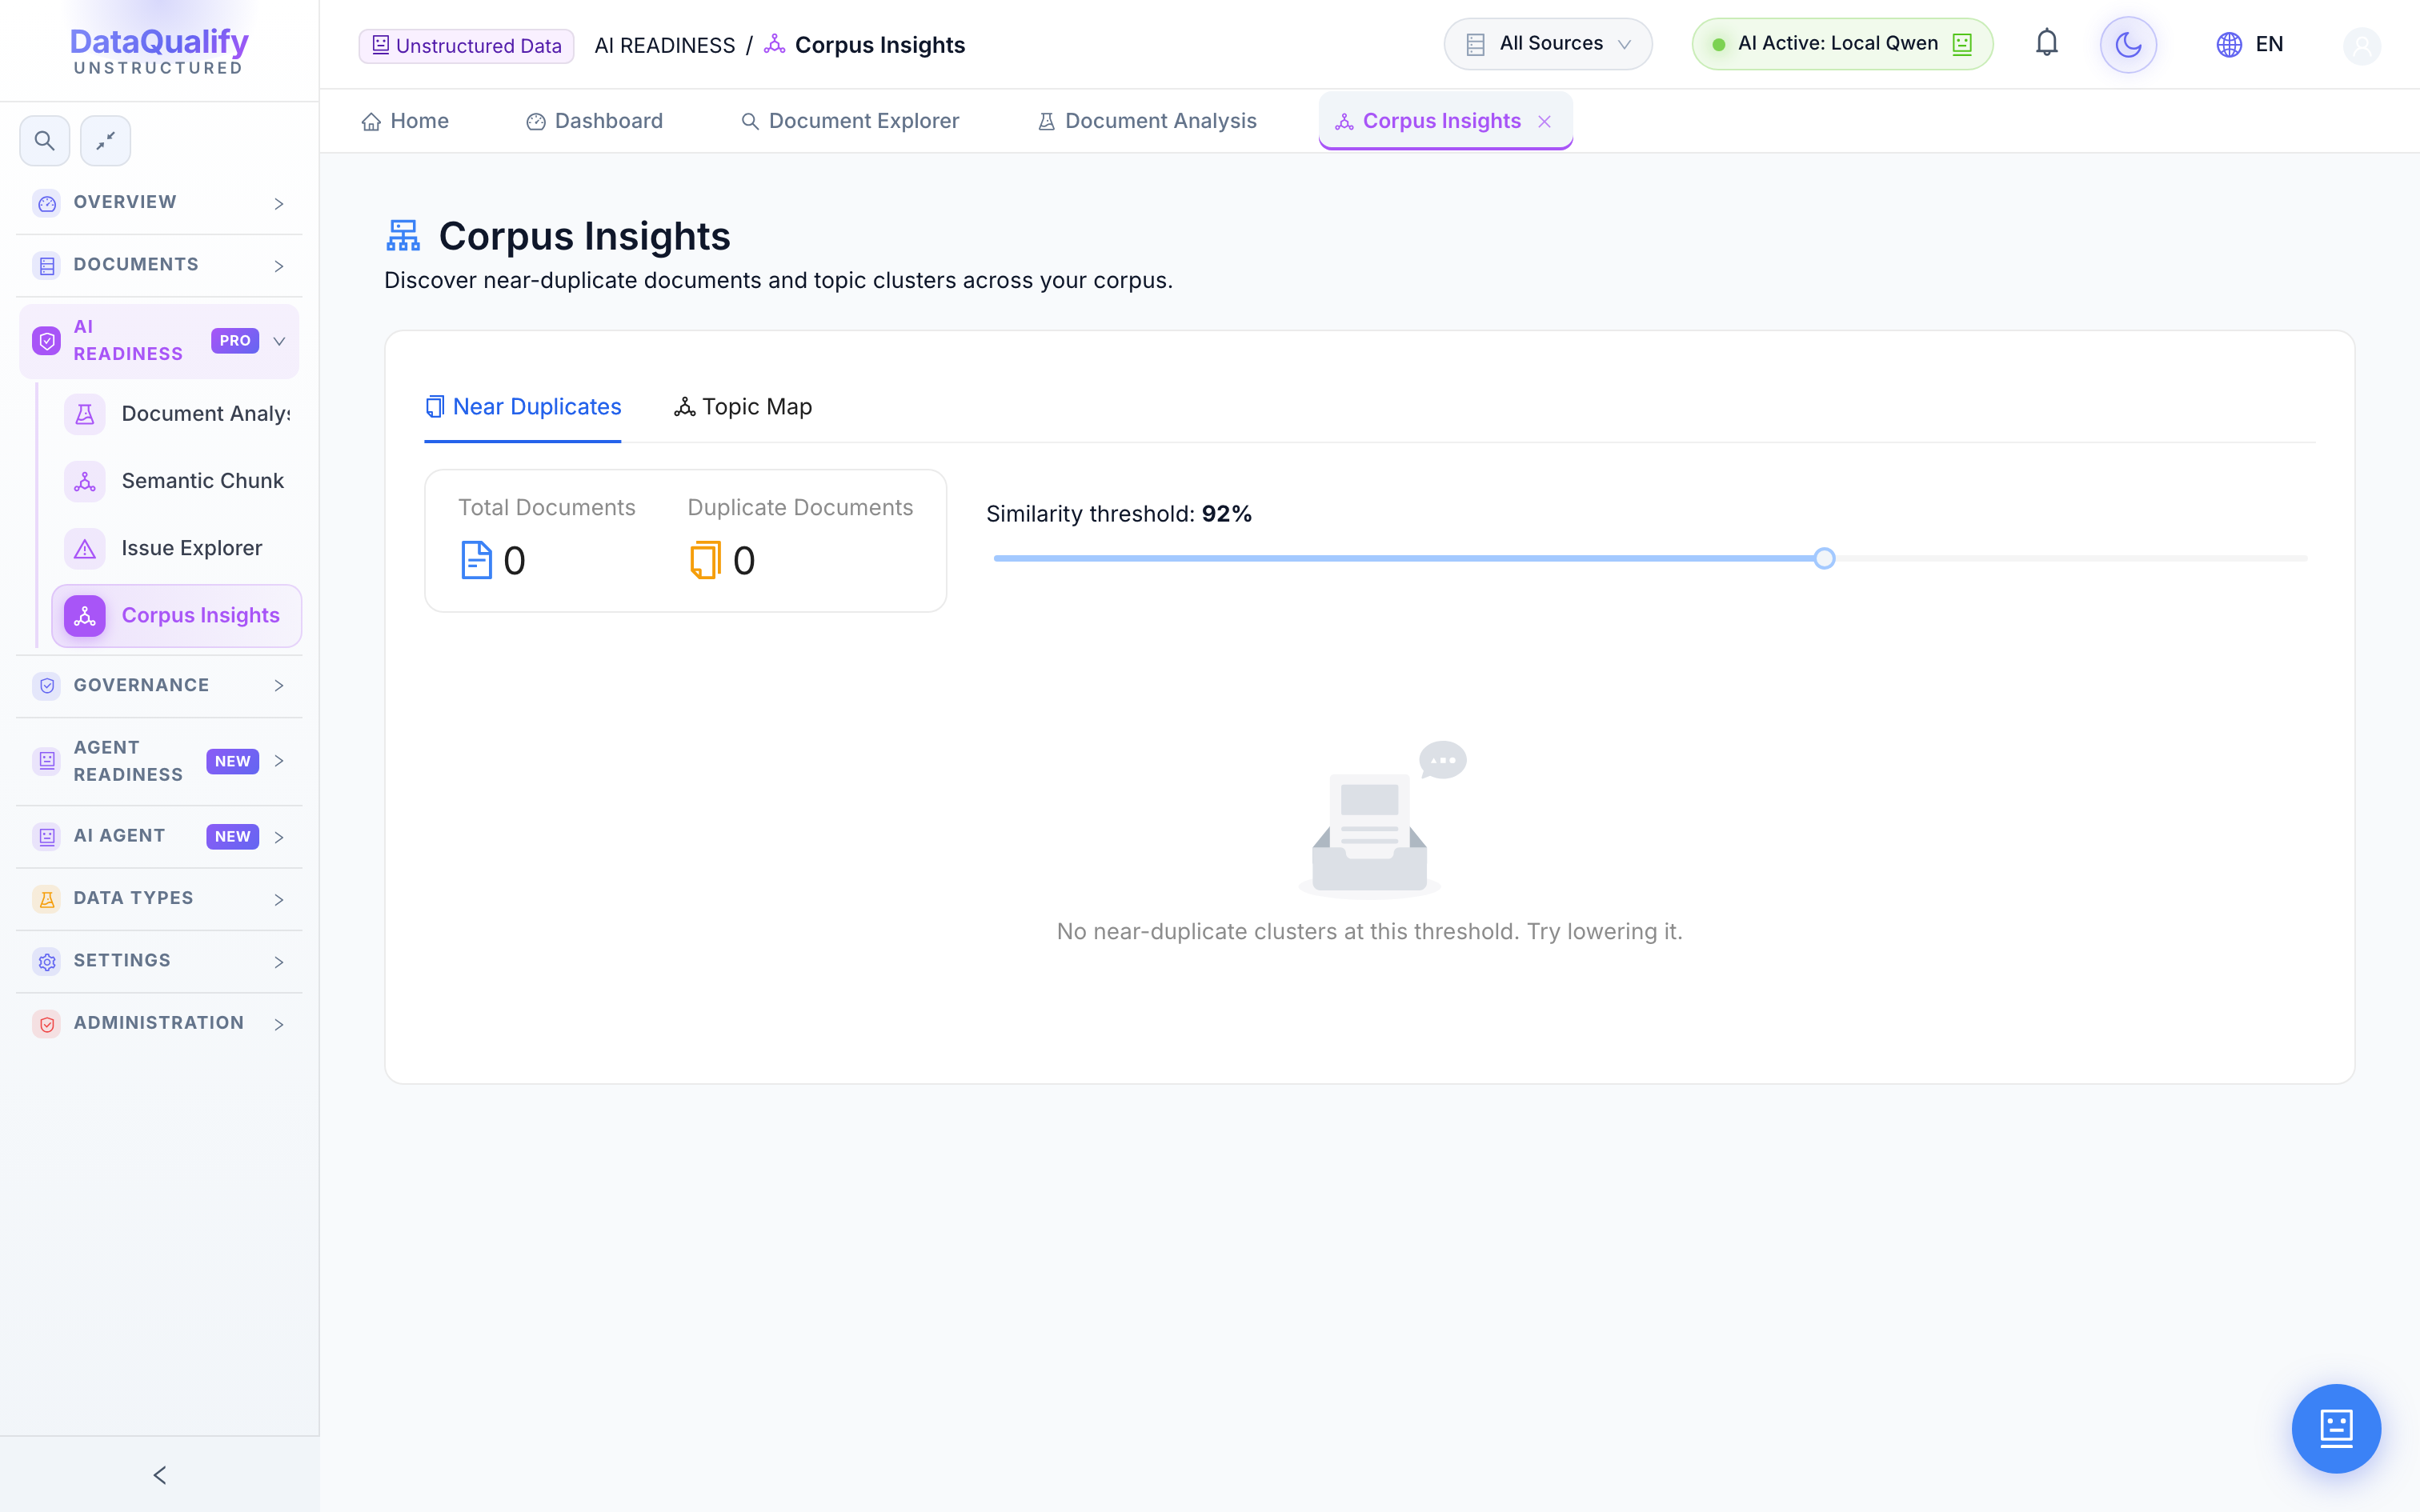Switch to the Document Explorer tab
The image size is (2420, 1512).
click(x=850, y=121)
